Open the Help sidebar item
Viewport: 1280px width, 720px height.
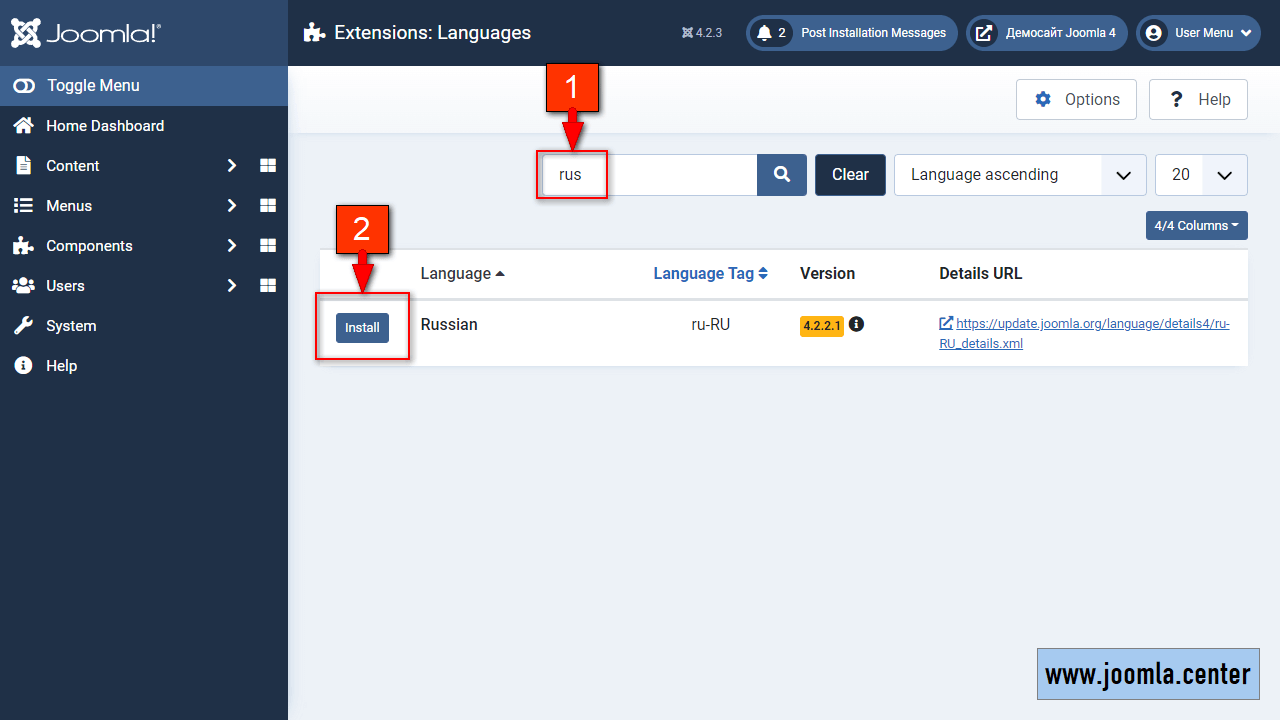coord(144,366)
